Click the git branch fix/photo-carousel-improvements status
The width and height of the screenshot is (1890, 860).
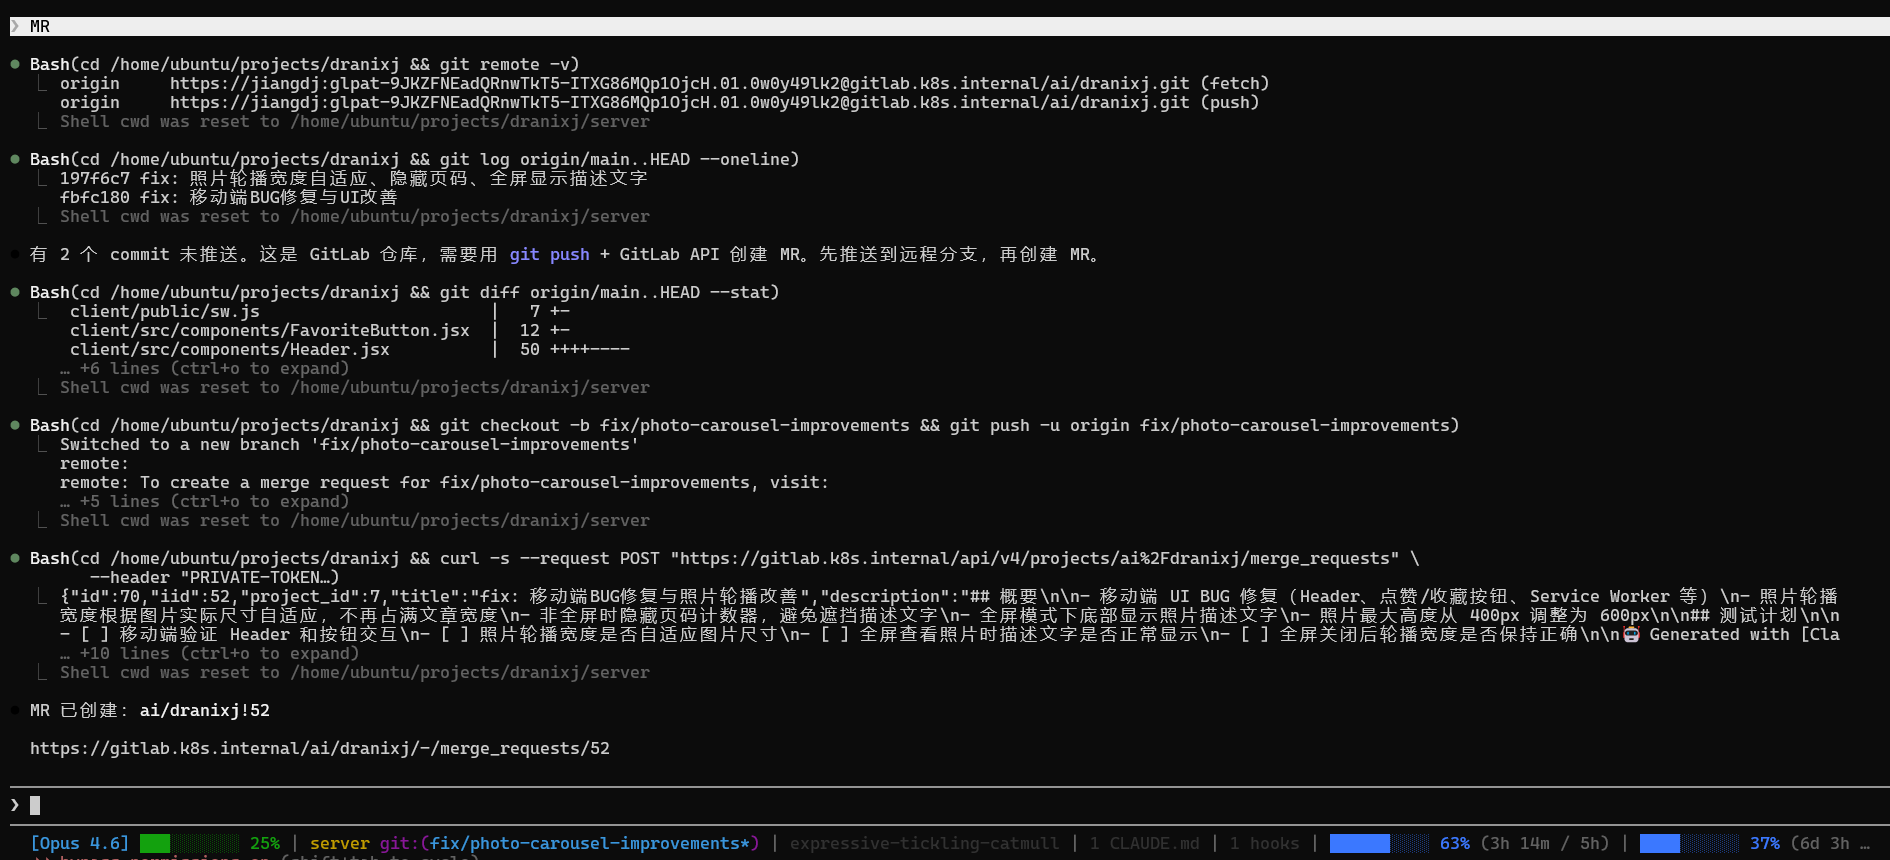tap(570, 843)
